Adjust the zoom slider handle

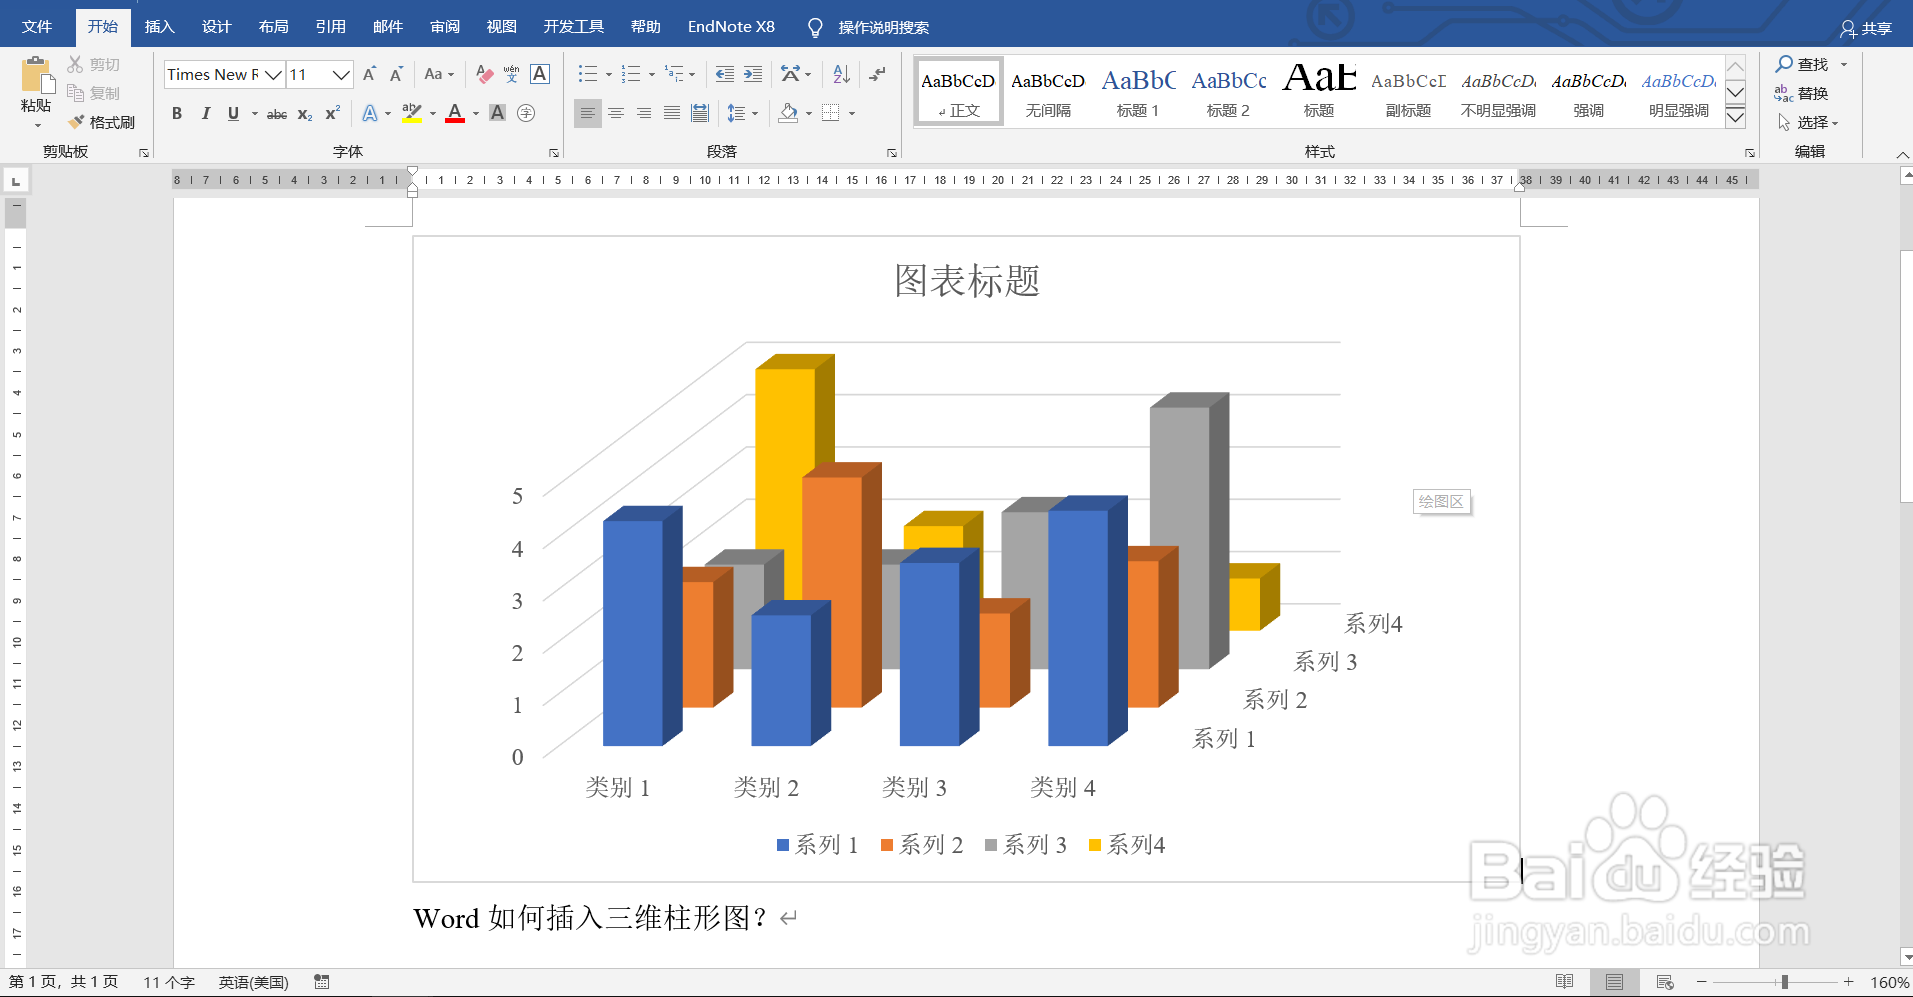[1784, 982]
